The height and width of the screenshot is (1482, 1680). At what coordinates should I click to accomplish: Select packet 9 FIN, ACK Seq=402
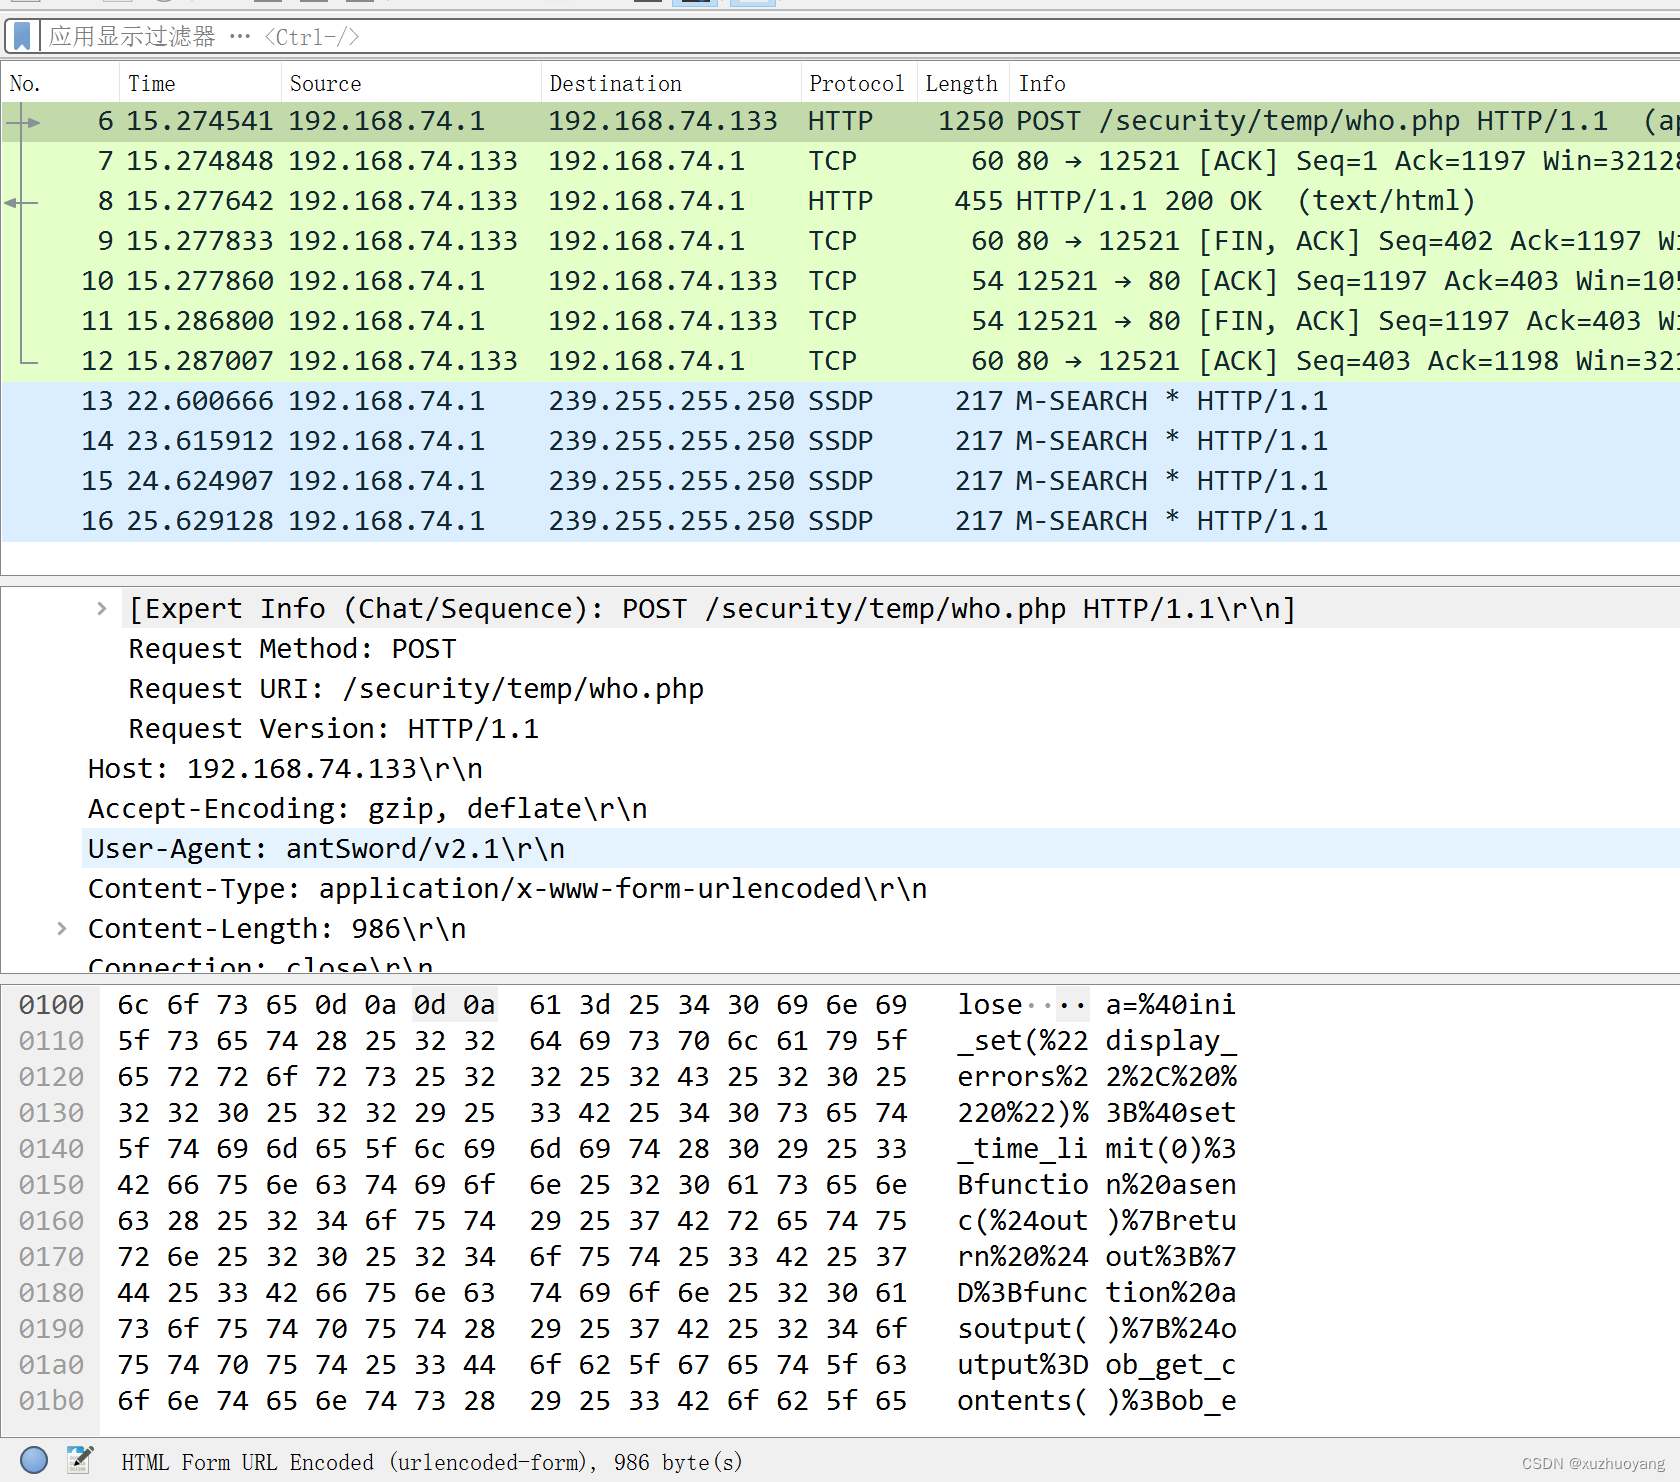(840, 241)
